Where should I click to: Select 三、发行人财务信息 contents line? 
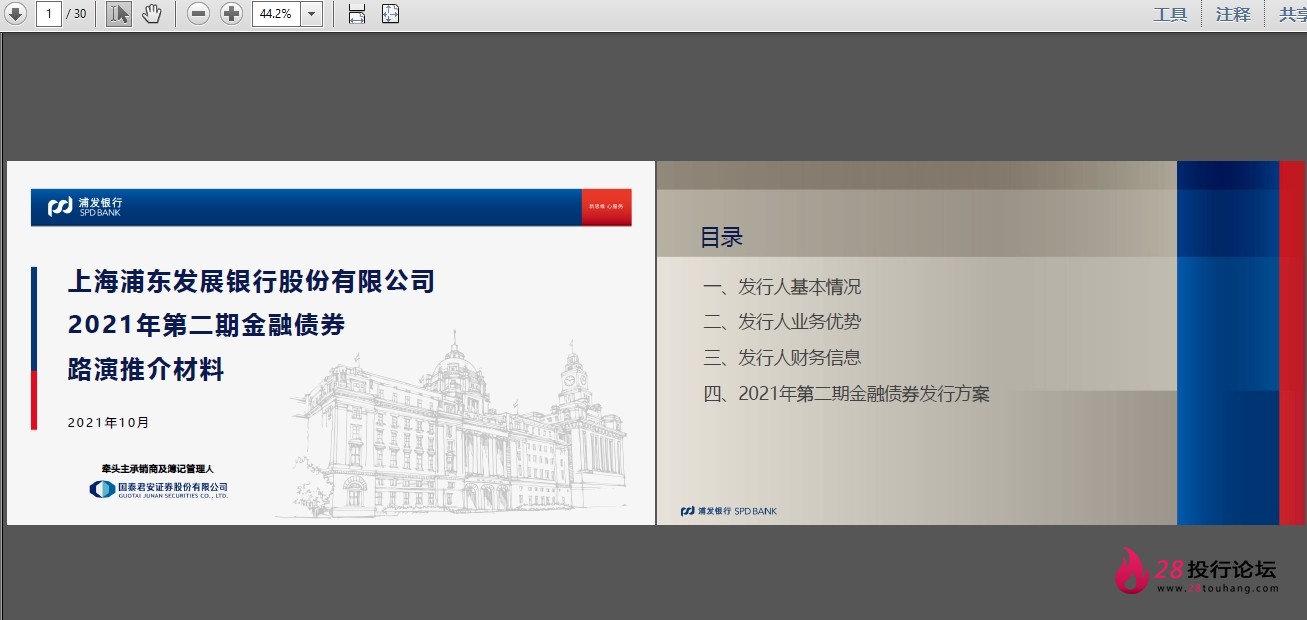coord(782,357)
